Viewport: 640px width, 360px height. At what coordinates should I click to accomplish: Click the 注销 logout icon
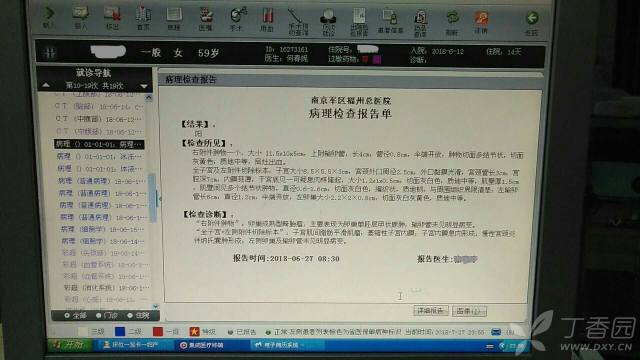coord(481,22)
